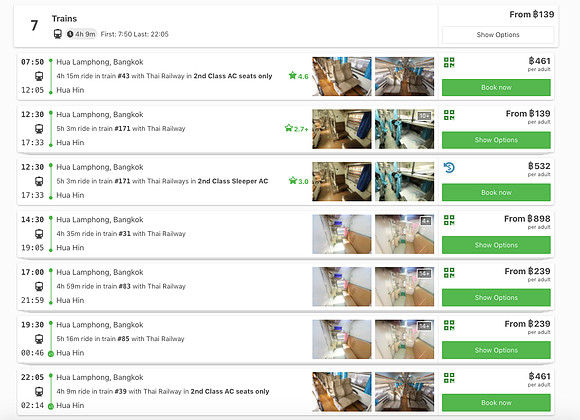
Task: Open first photo of 12:30 train from ฿139
Action: coord(342,129)
